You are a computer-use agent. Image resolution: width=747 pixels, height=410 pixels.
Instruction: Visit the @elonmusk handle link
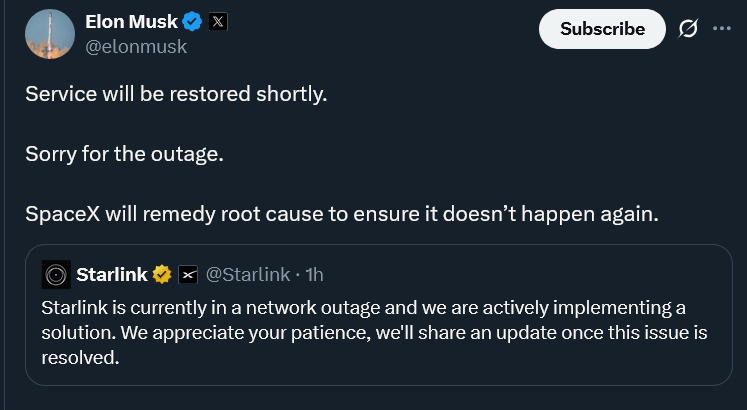coord(135,46)
